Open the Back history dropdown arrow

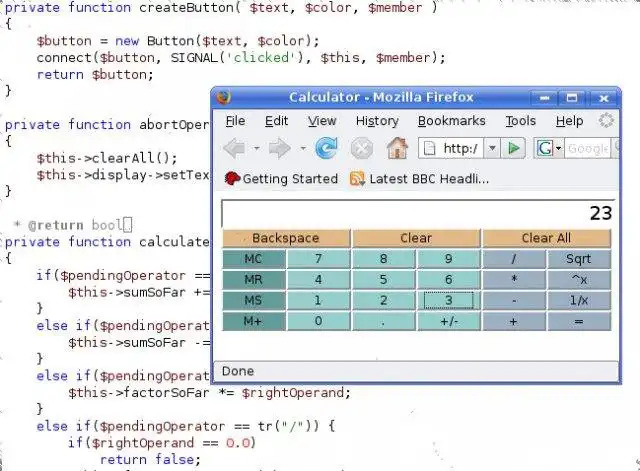pos(256,148)
